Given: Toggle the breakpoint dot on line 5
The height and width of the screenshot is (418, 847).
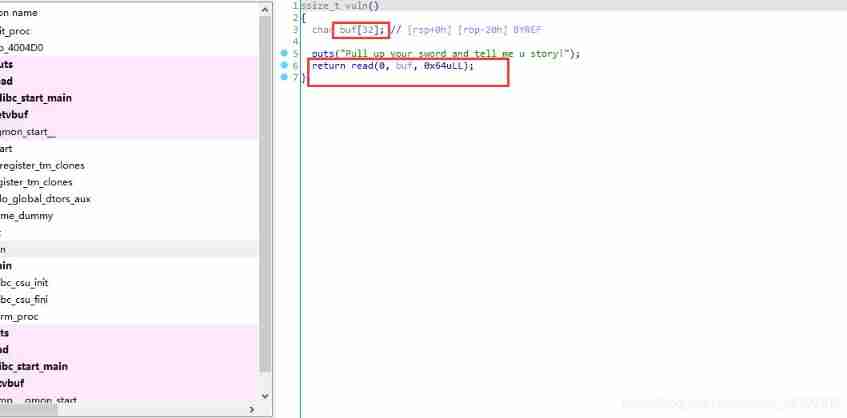Looking at the screenshot, I should (x=283, y=53).
